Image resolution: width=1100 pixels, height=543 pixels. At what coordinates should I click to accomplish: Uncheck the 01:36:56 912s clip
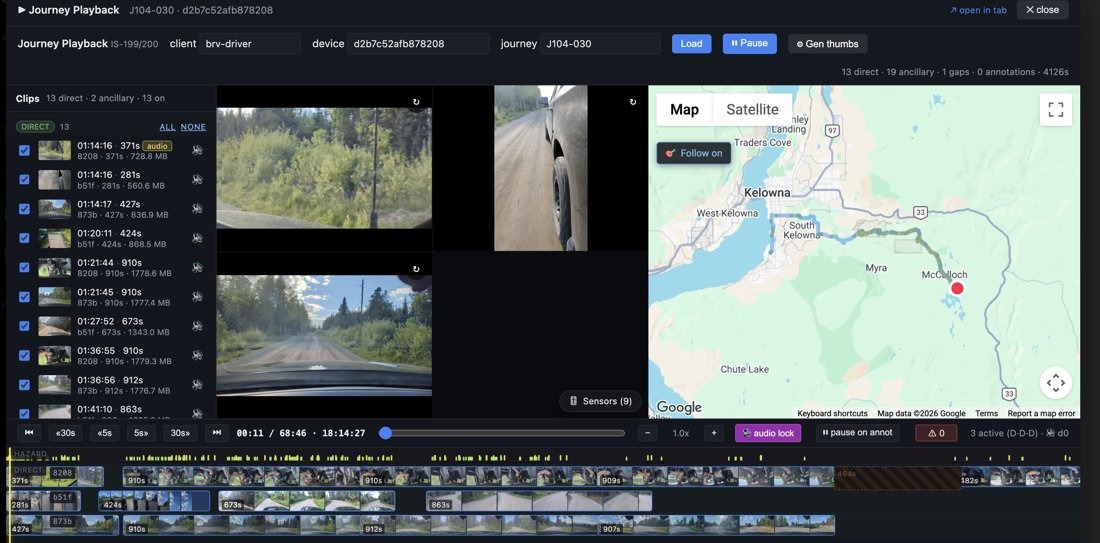tap(25, 384)
